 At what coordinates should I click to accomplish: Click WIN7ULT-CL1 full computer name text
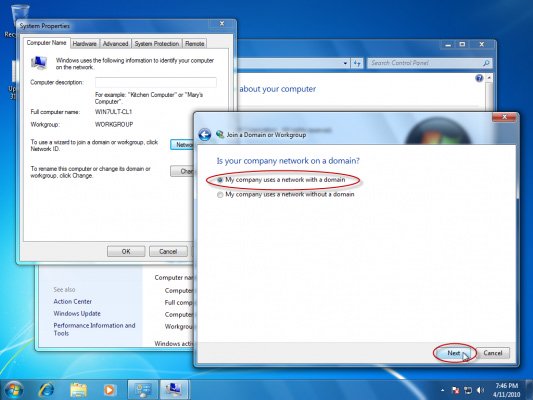(x=113, y=112)
